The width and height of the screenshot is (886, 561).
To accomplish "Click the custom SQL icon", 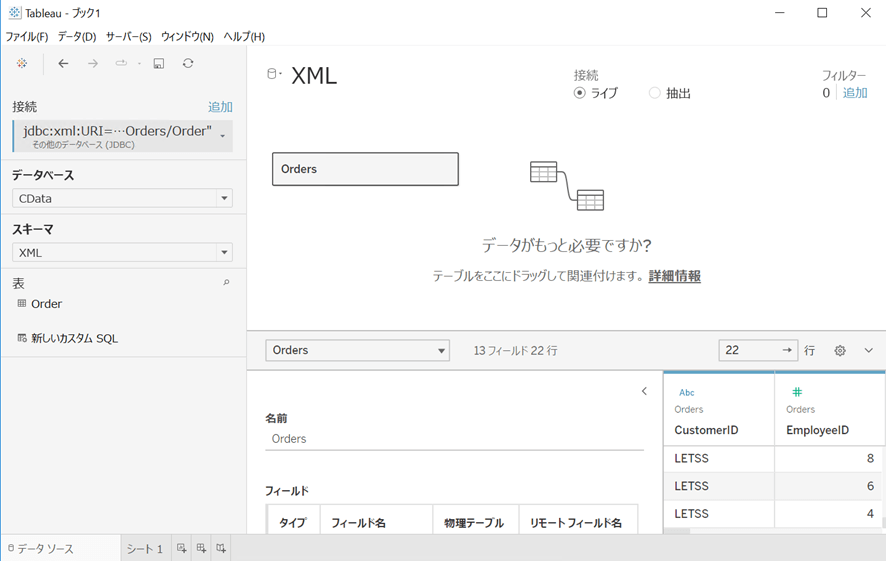I will coord(21,338).
